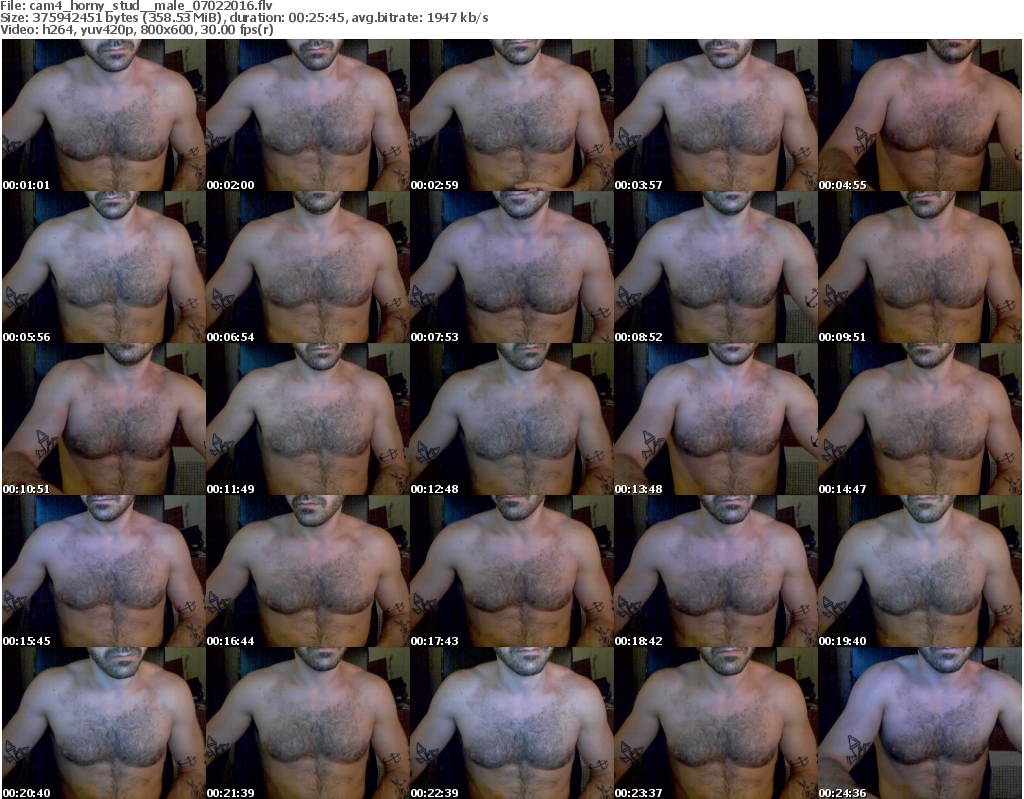Select the frame at 00:17:43

click(511, 571)
